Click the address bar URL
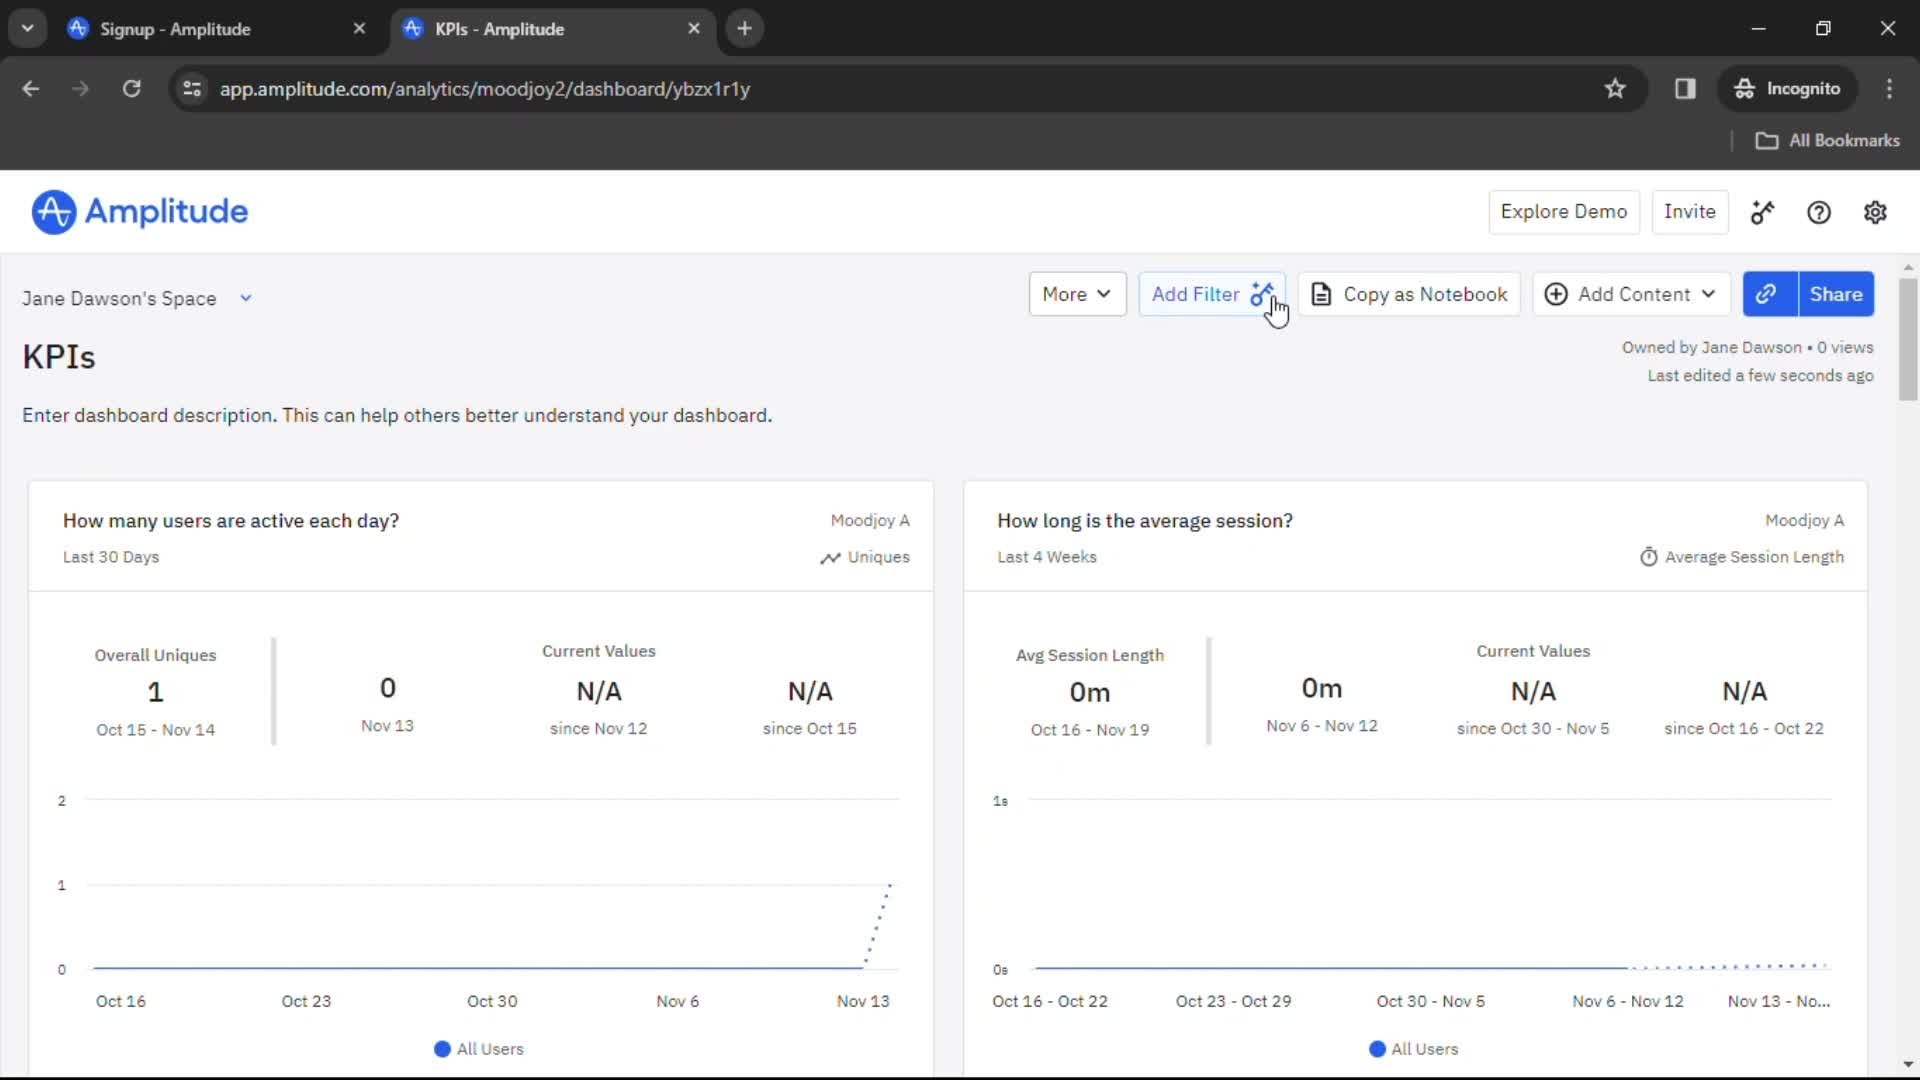Viewport: 1920px width, 1080px height. [x=485, y=89]
